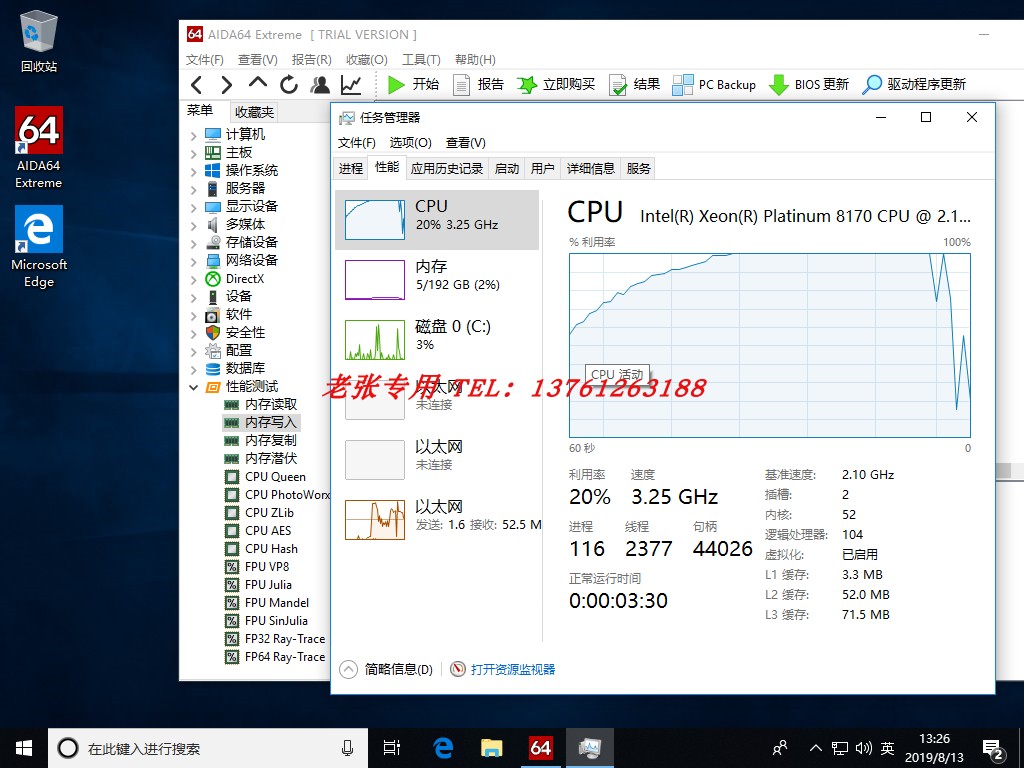This screenshot has height=768, width=1024.
Task: Select active 以太网 with send/receive stats
Action: (437, 520)
